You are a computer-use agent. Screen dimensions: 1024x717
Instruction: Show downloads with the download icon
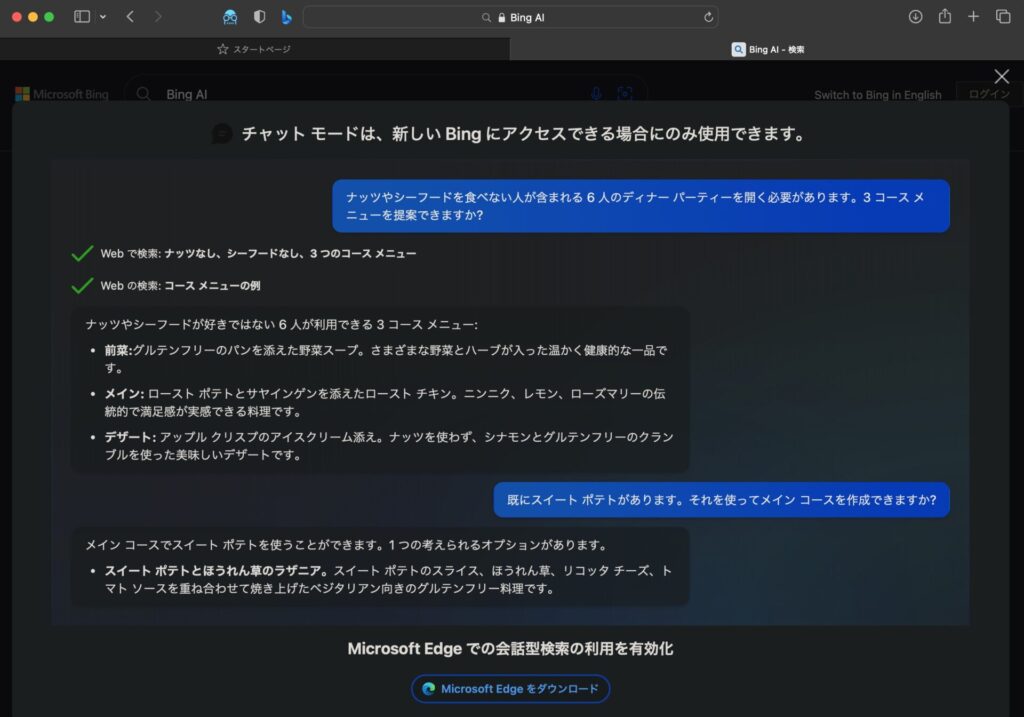[x=916, y=17]
